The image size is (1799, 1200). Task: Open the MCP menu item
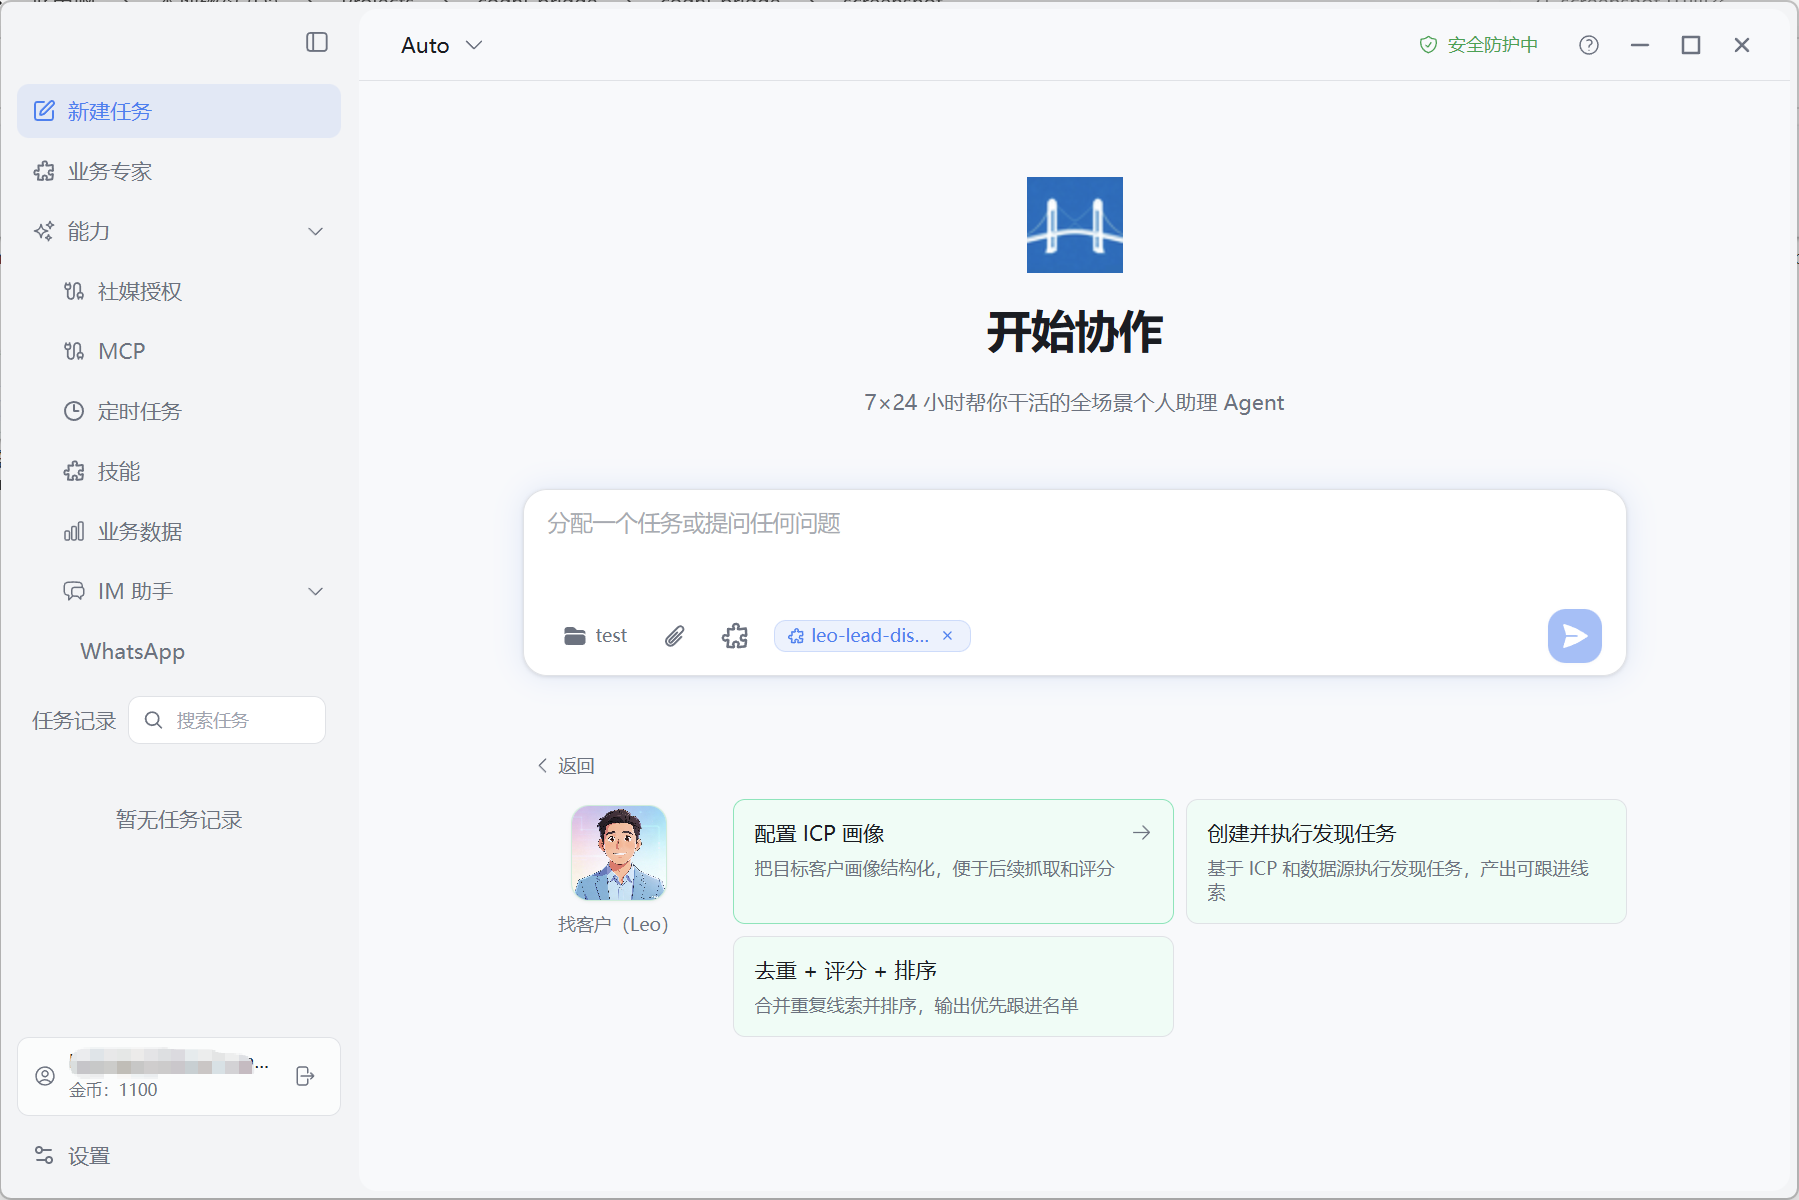[x=179, y=351]
